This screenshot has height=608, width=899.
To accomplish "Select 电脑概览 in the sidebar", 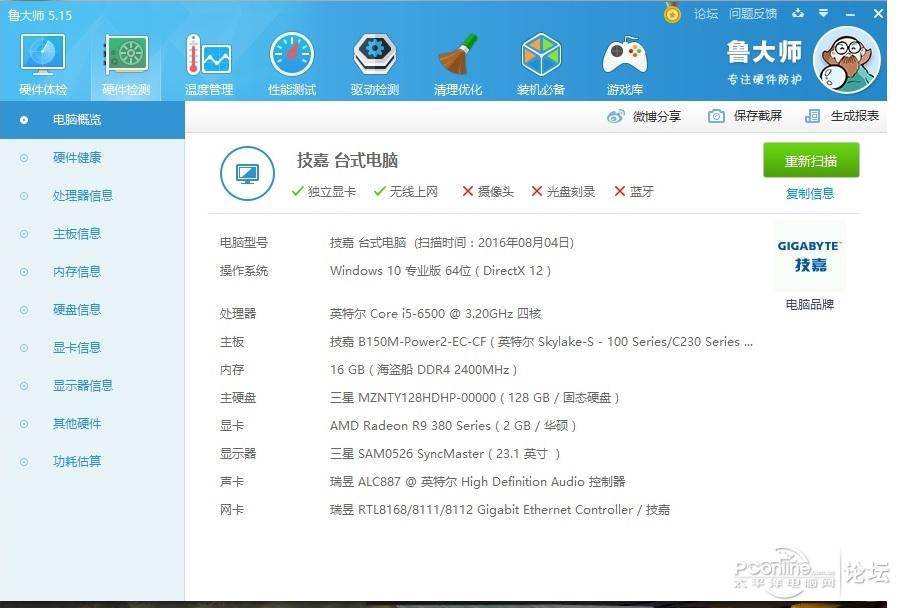I will 92,120.
